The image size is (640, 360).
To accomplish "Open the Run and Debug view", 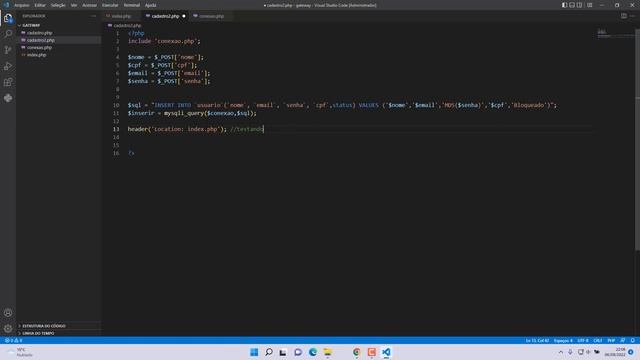I will point(8,66).
